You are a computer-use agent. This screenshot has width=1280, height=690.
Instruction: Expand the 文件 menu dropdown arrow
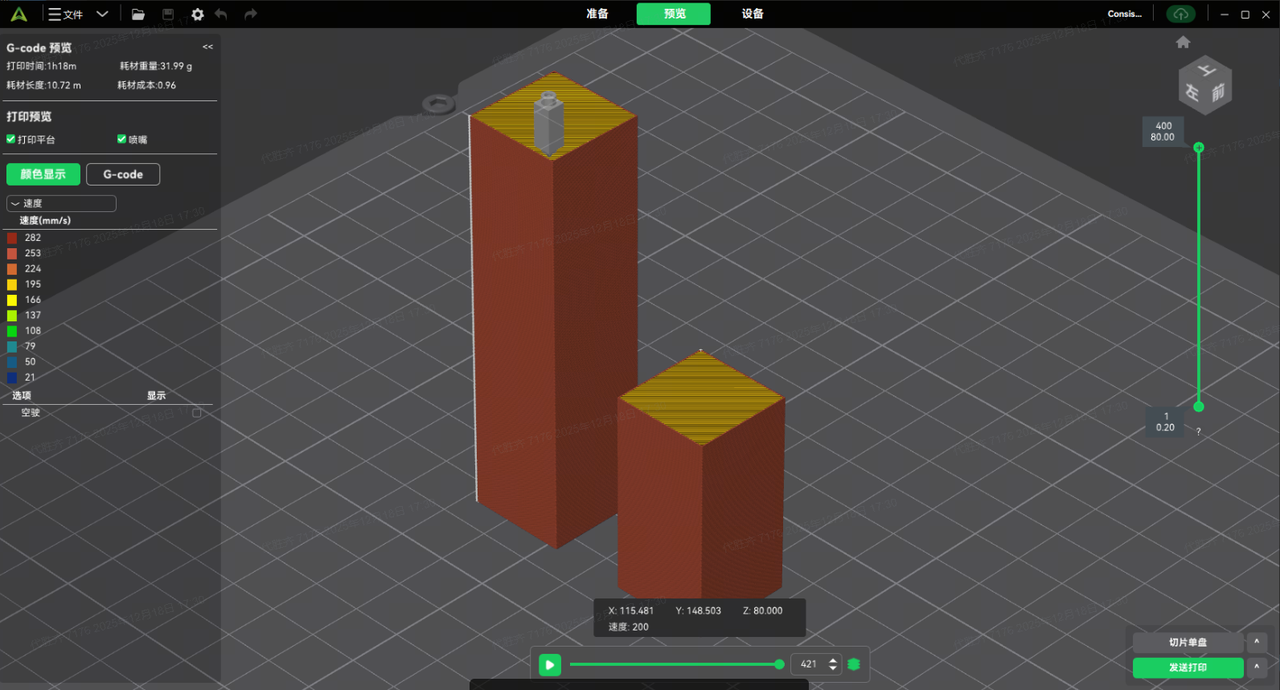pyautogui.click(x=102, y=14)
